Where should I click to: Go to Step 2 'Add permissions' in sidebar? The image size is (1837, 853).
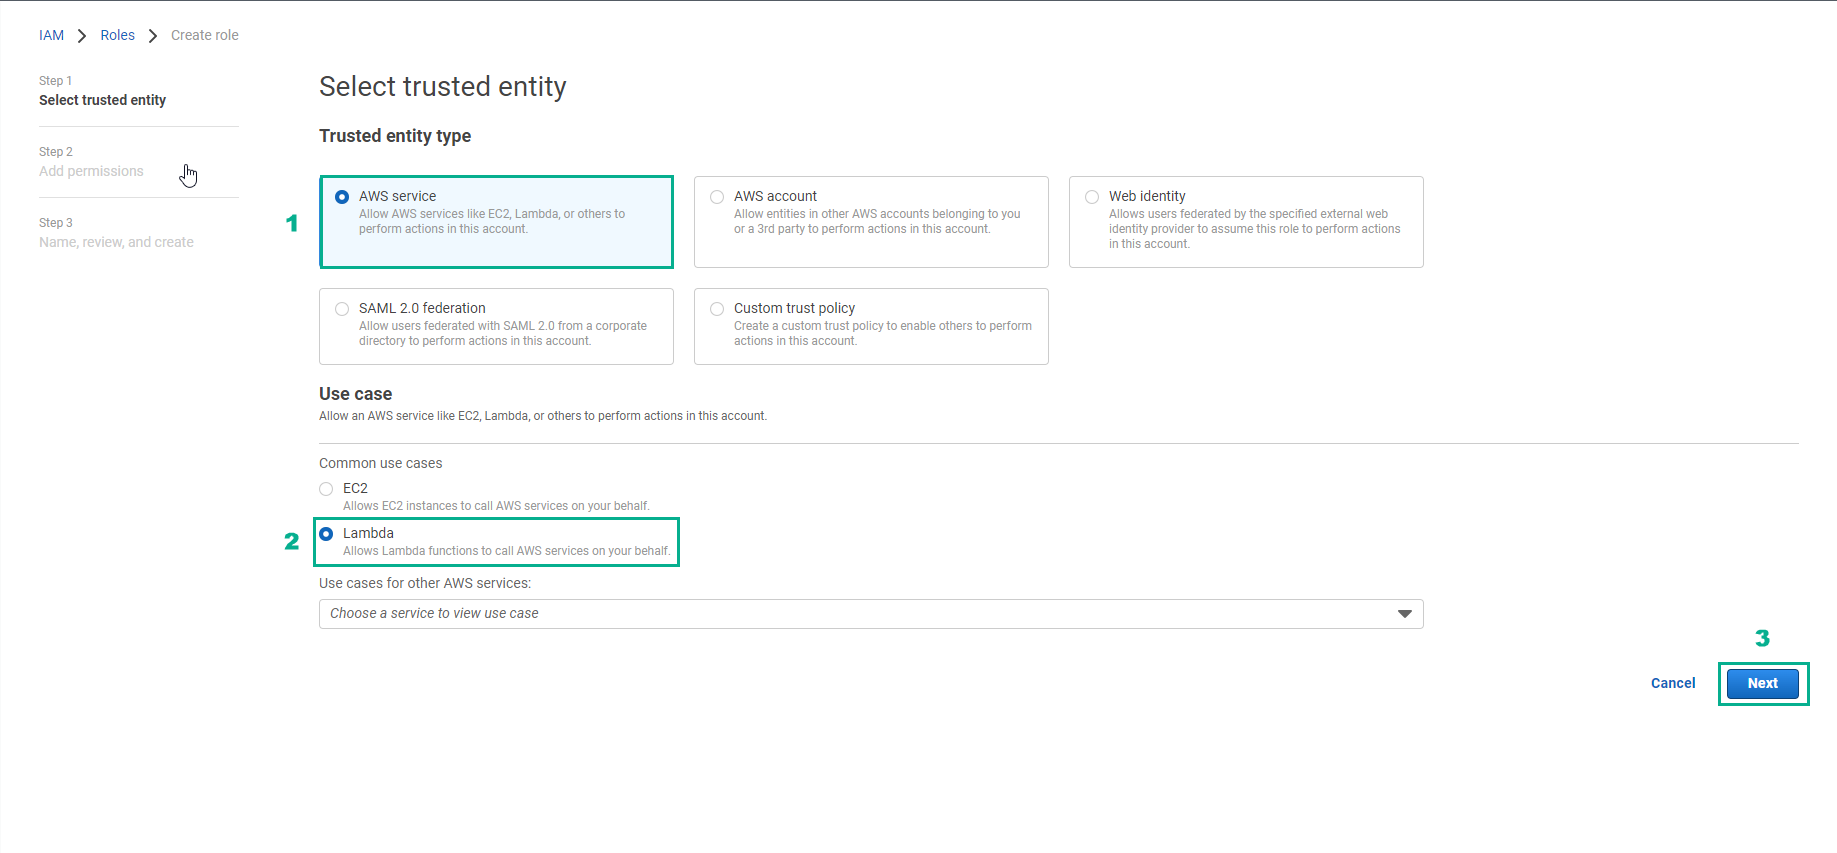(x=91, y=171)
